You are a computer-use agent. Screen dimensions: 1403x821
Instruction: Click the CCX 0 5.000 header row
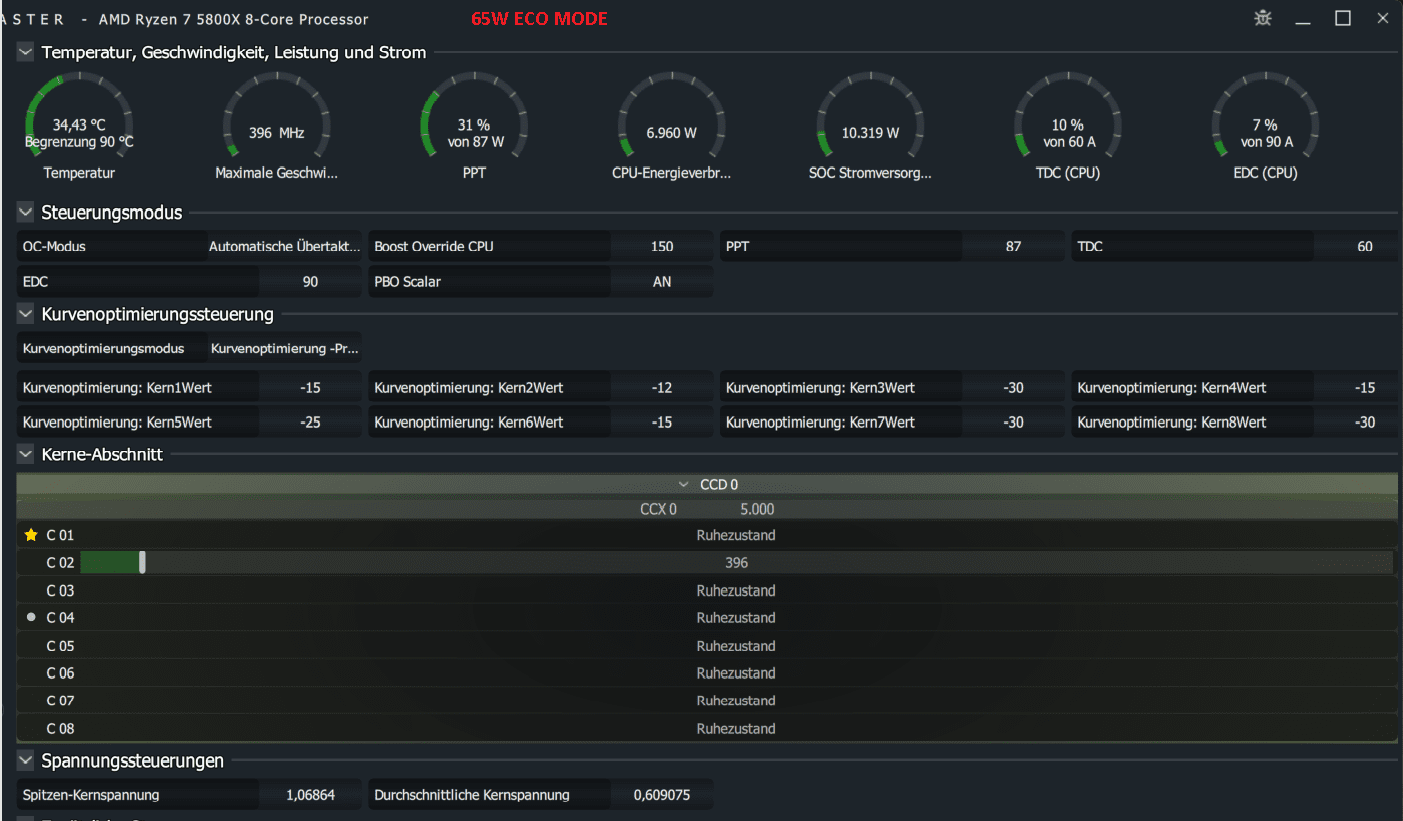707,509
